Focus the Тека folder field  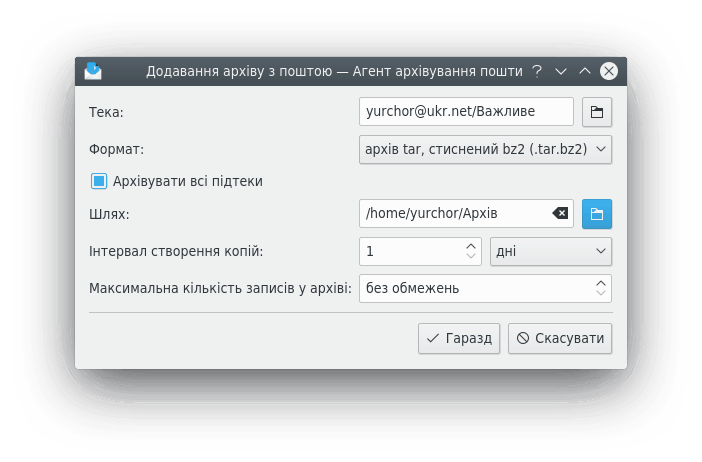(466, 111)
